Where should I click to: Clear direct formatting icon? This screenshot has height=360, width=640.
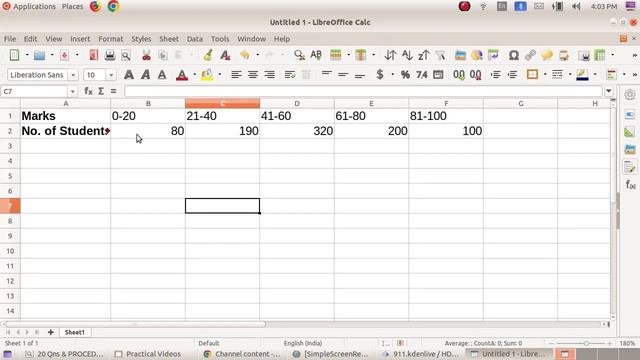[225, 55]
